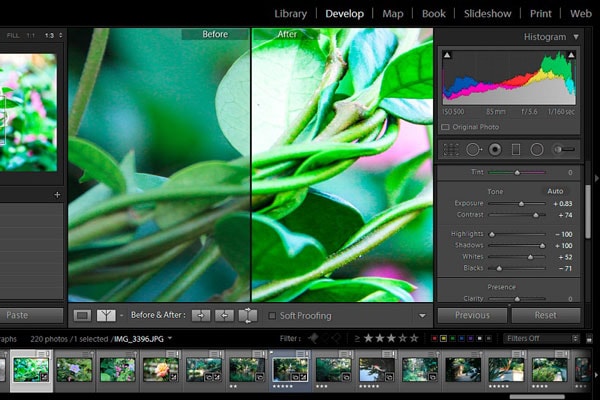Click the Exposure slider handle
Screen dimensions: 600x400
pos(521,204)
